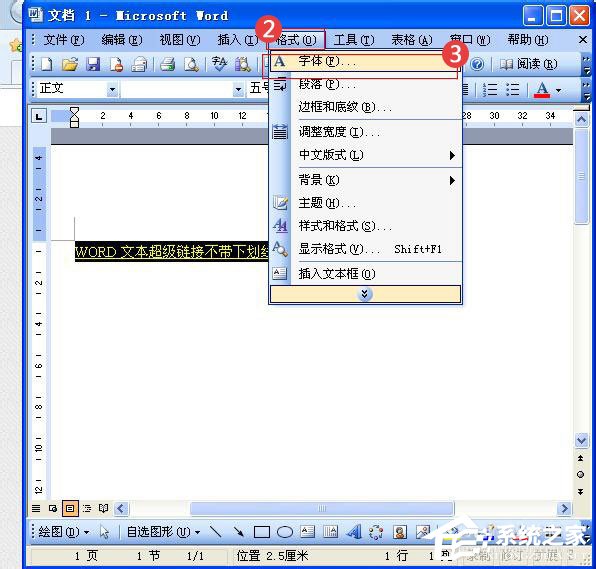This screenshot has width=596, height=569.
Task: Save the document with the floppy disk icon
Action: [93, 64]
